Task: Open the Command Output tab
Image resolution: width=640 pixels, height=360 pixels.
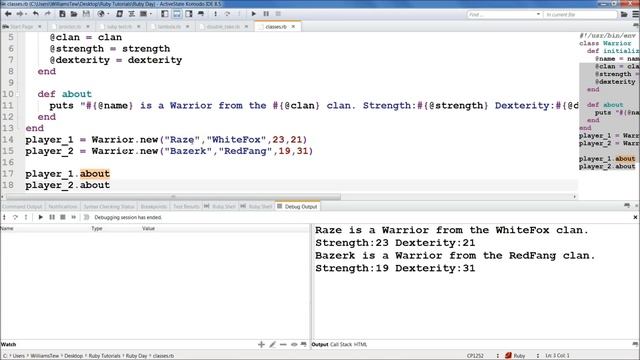Action: tap(22, 207)
